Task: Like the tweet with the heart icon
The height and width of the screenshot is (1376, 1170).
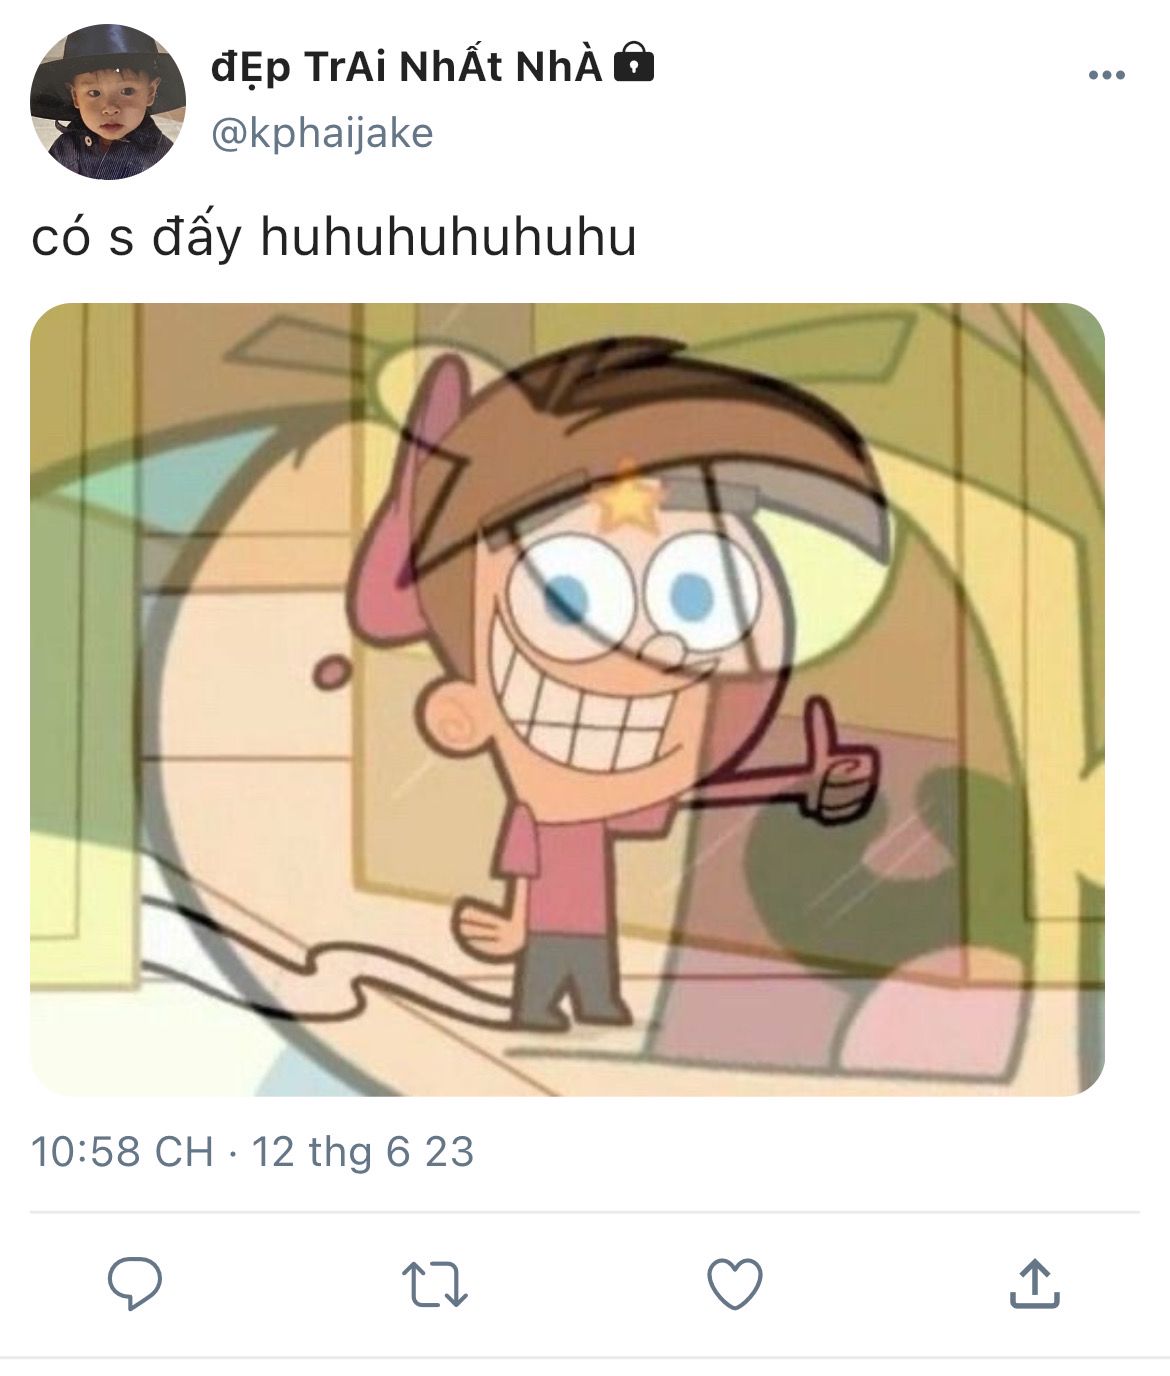Action: pos(735,1283)
